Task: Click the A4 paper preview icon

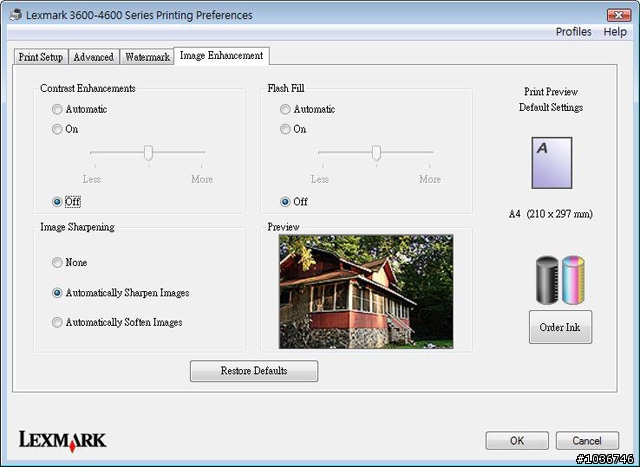Action: (552, 162)
